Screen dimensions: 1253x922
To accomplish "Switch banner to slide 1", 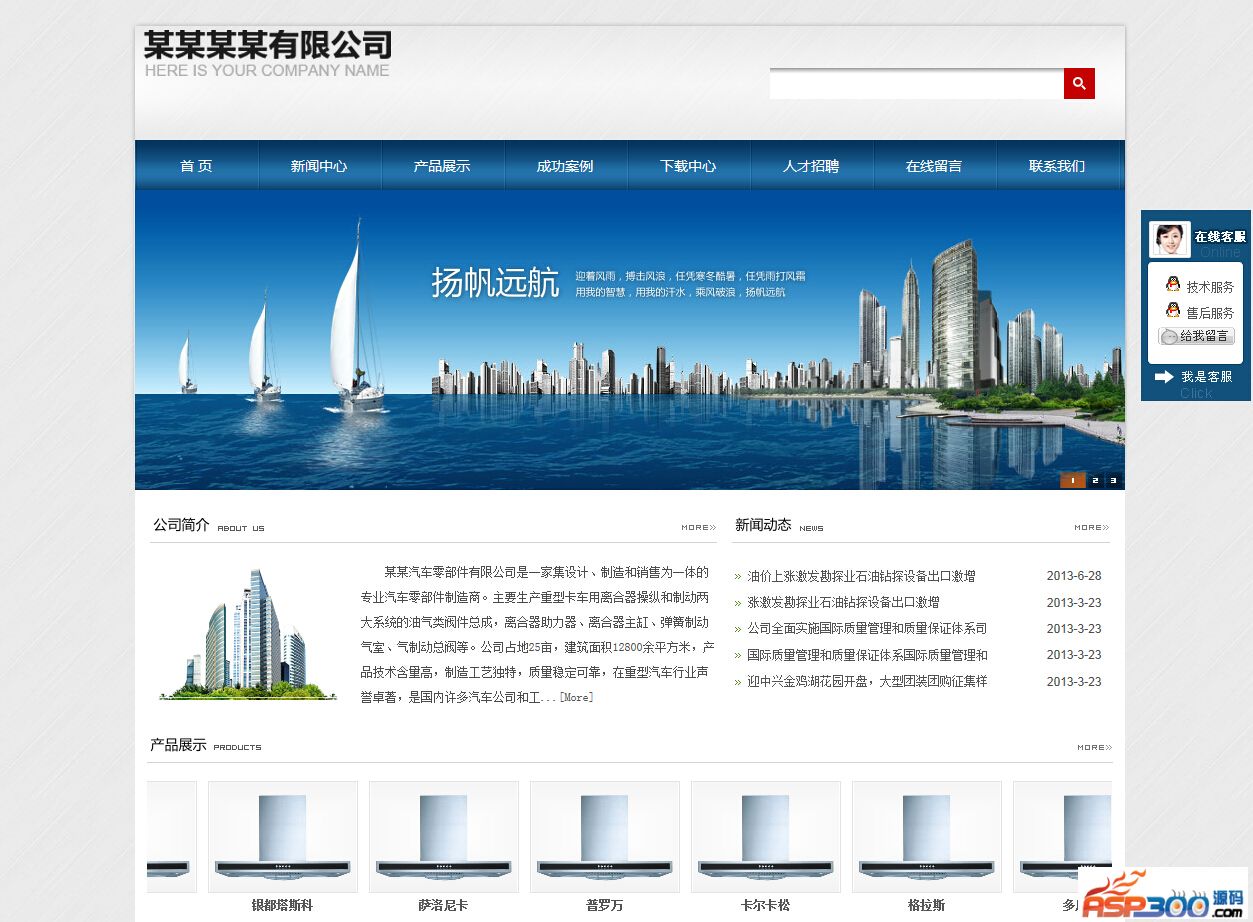I will (x=1072, y=481).
